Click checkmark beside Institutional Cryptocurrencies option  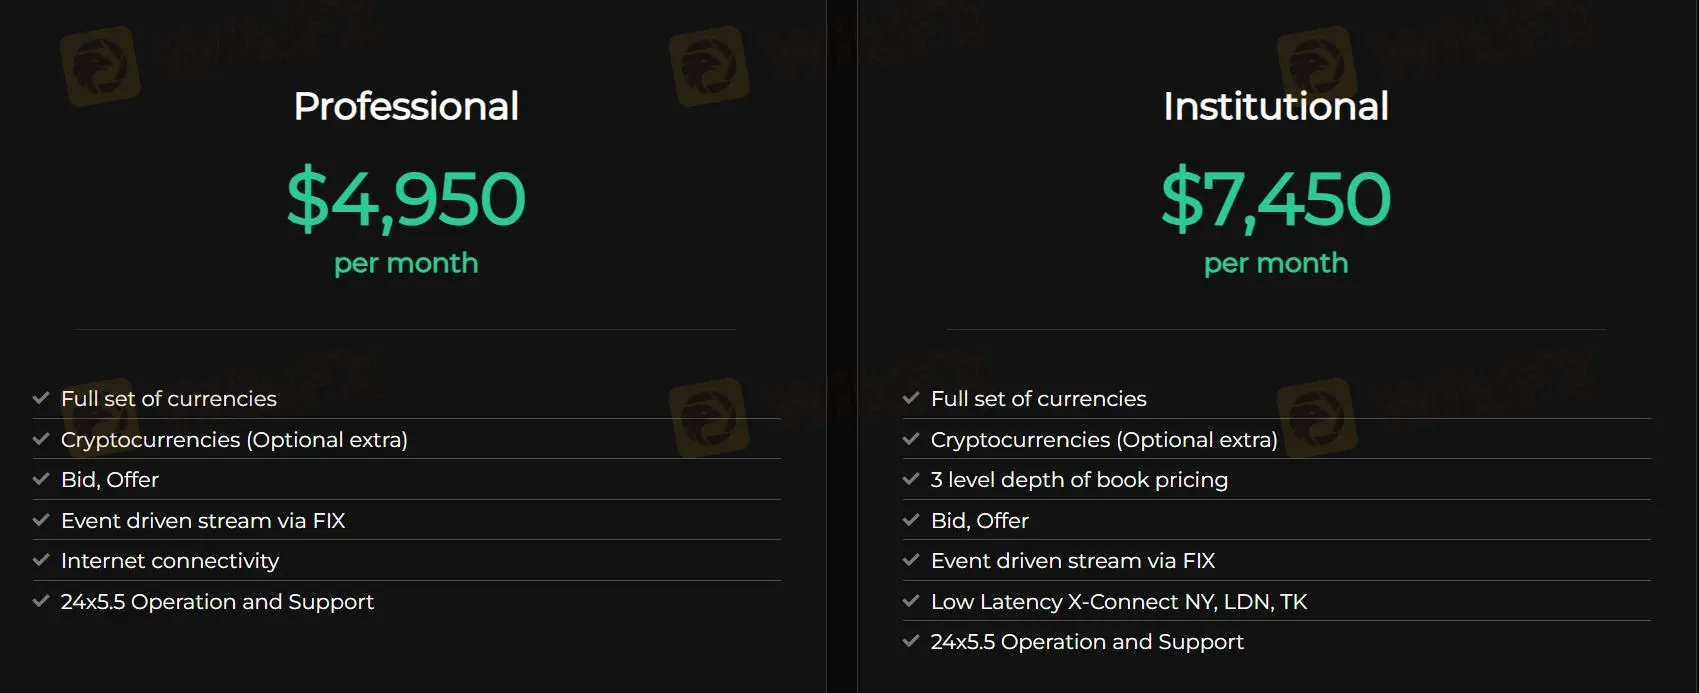[911, 439]
